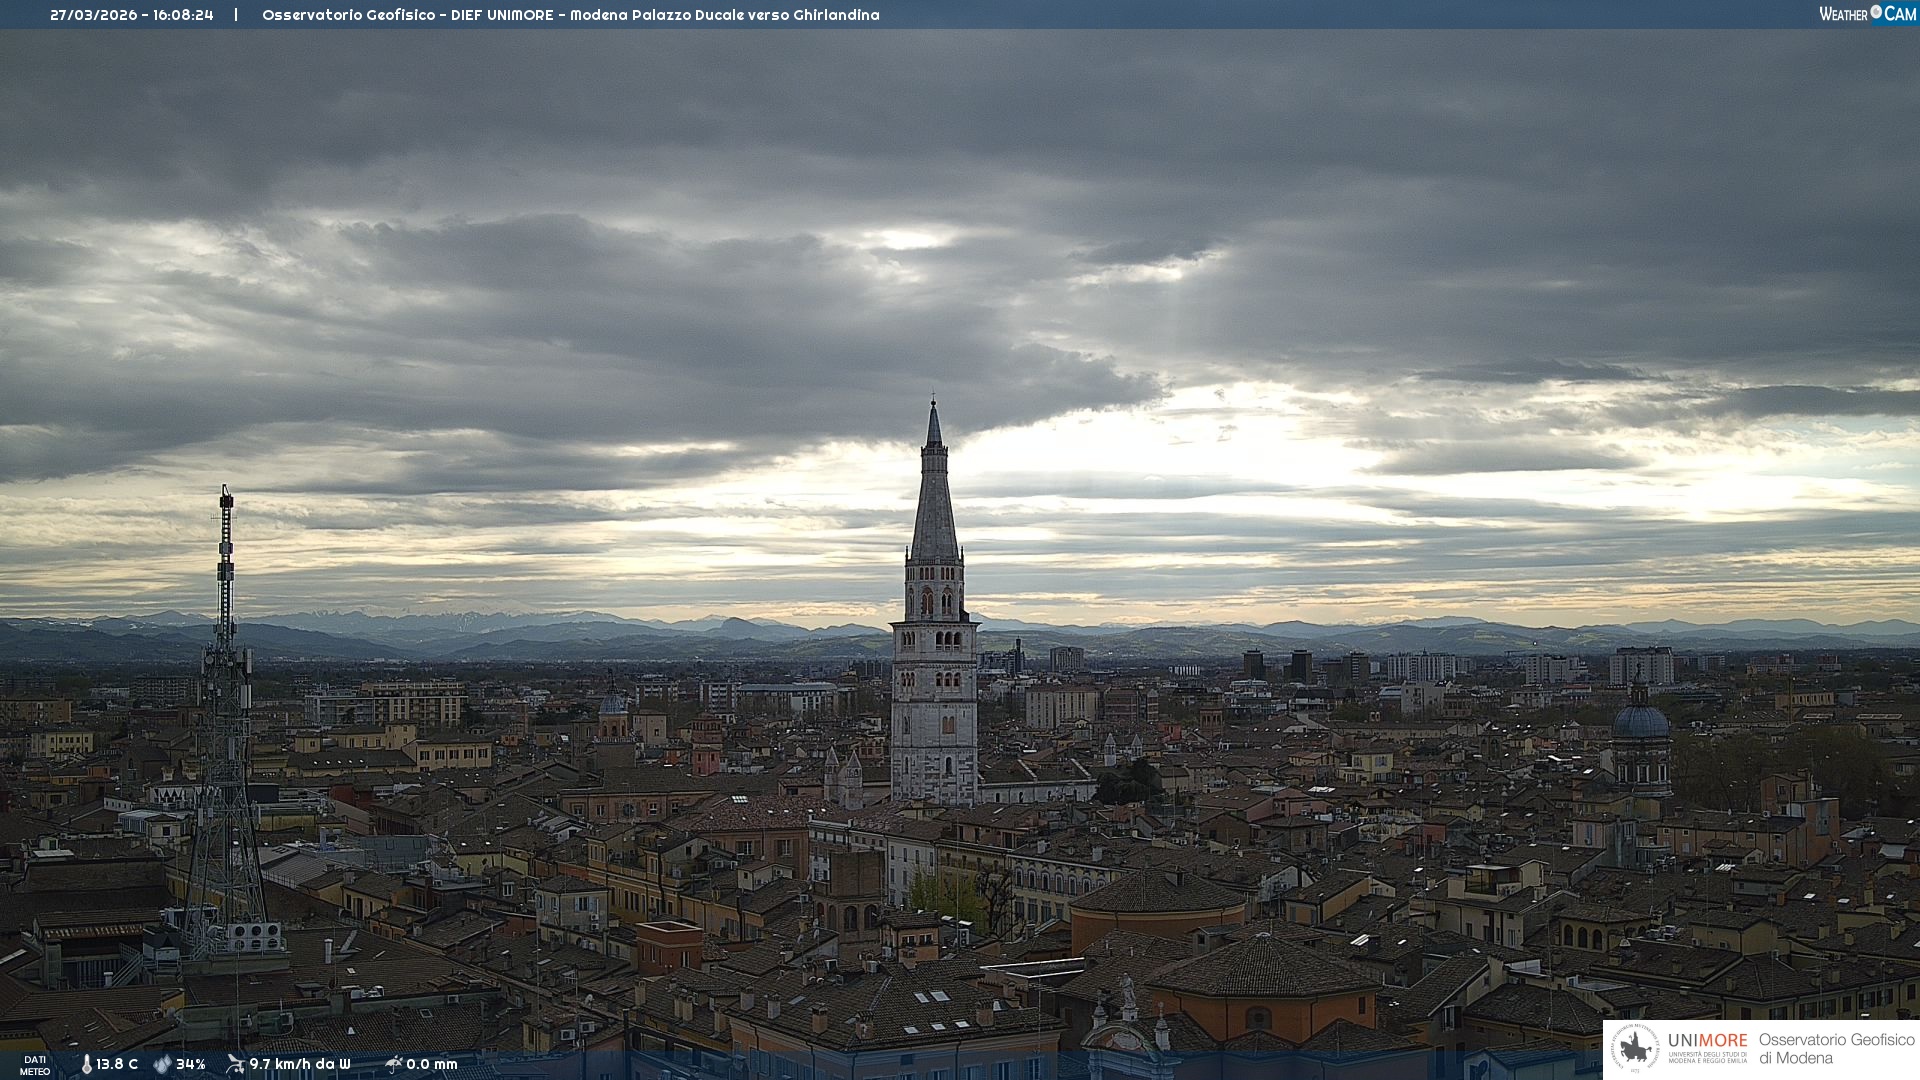Viewport: 1920px width, 1080px height.
Task: Click the UNIMORE wordmark in the logo
Action: (x=1707, y=1040)
